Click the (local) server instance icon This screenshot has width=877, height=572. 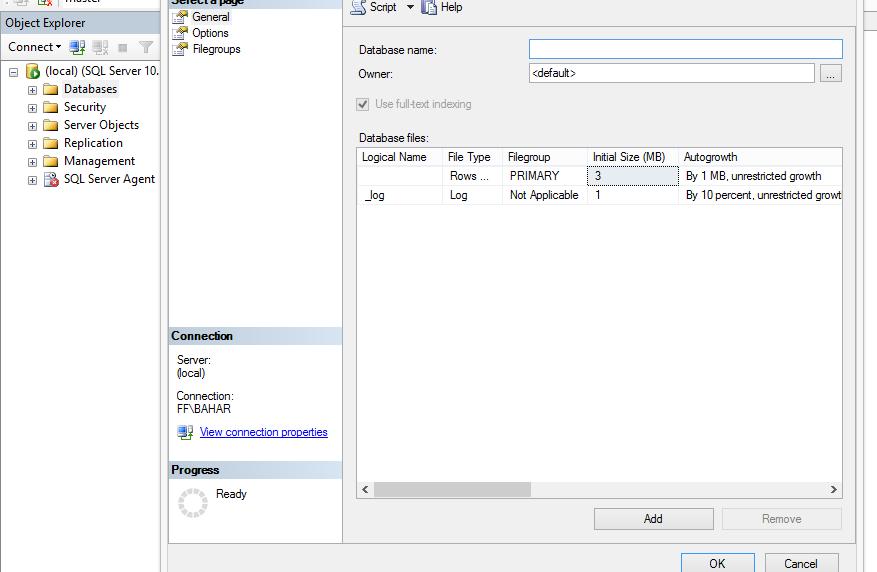pos(32,71)
